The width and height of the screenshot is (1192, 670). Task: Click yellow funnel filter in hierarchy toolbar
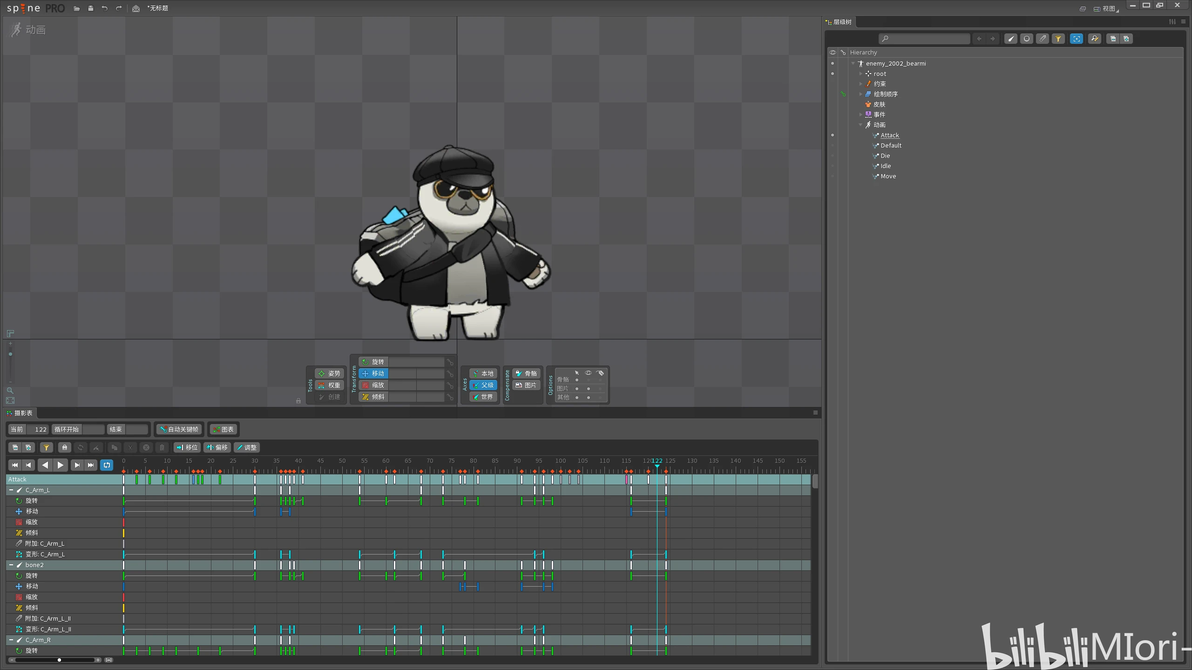[x=1058, y=39]
